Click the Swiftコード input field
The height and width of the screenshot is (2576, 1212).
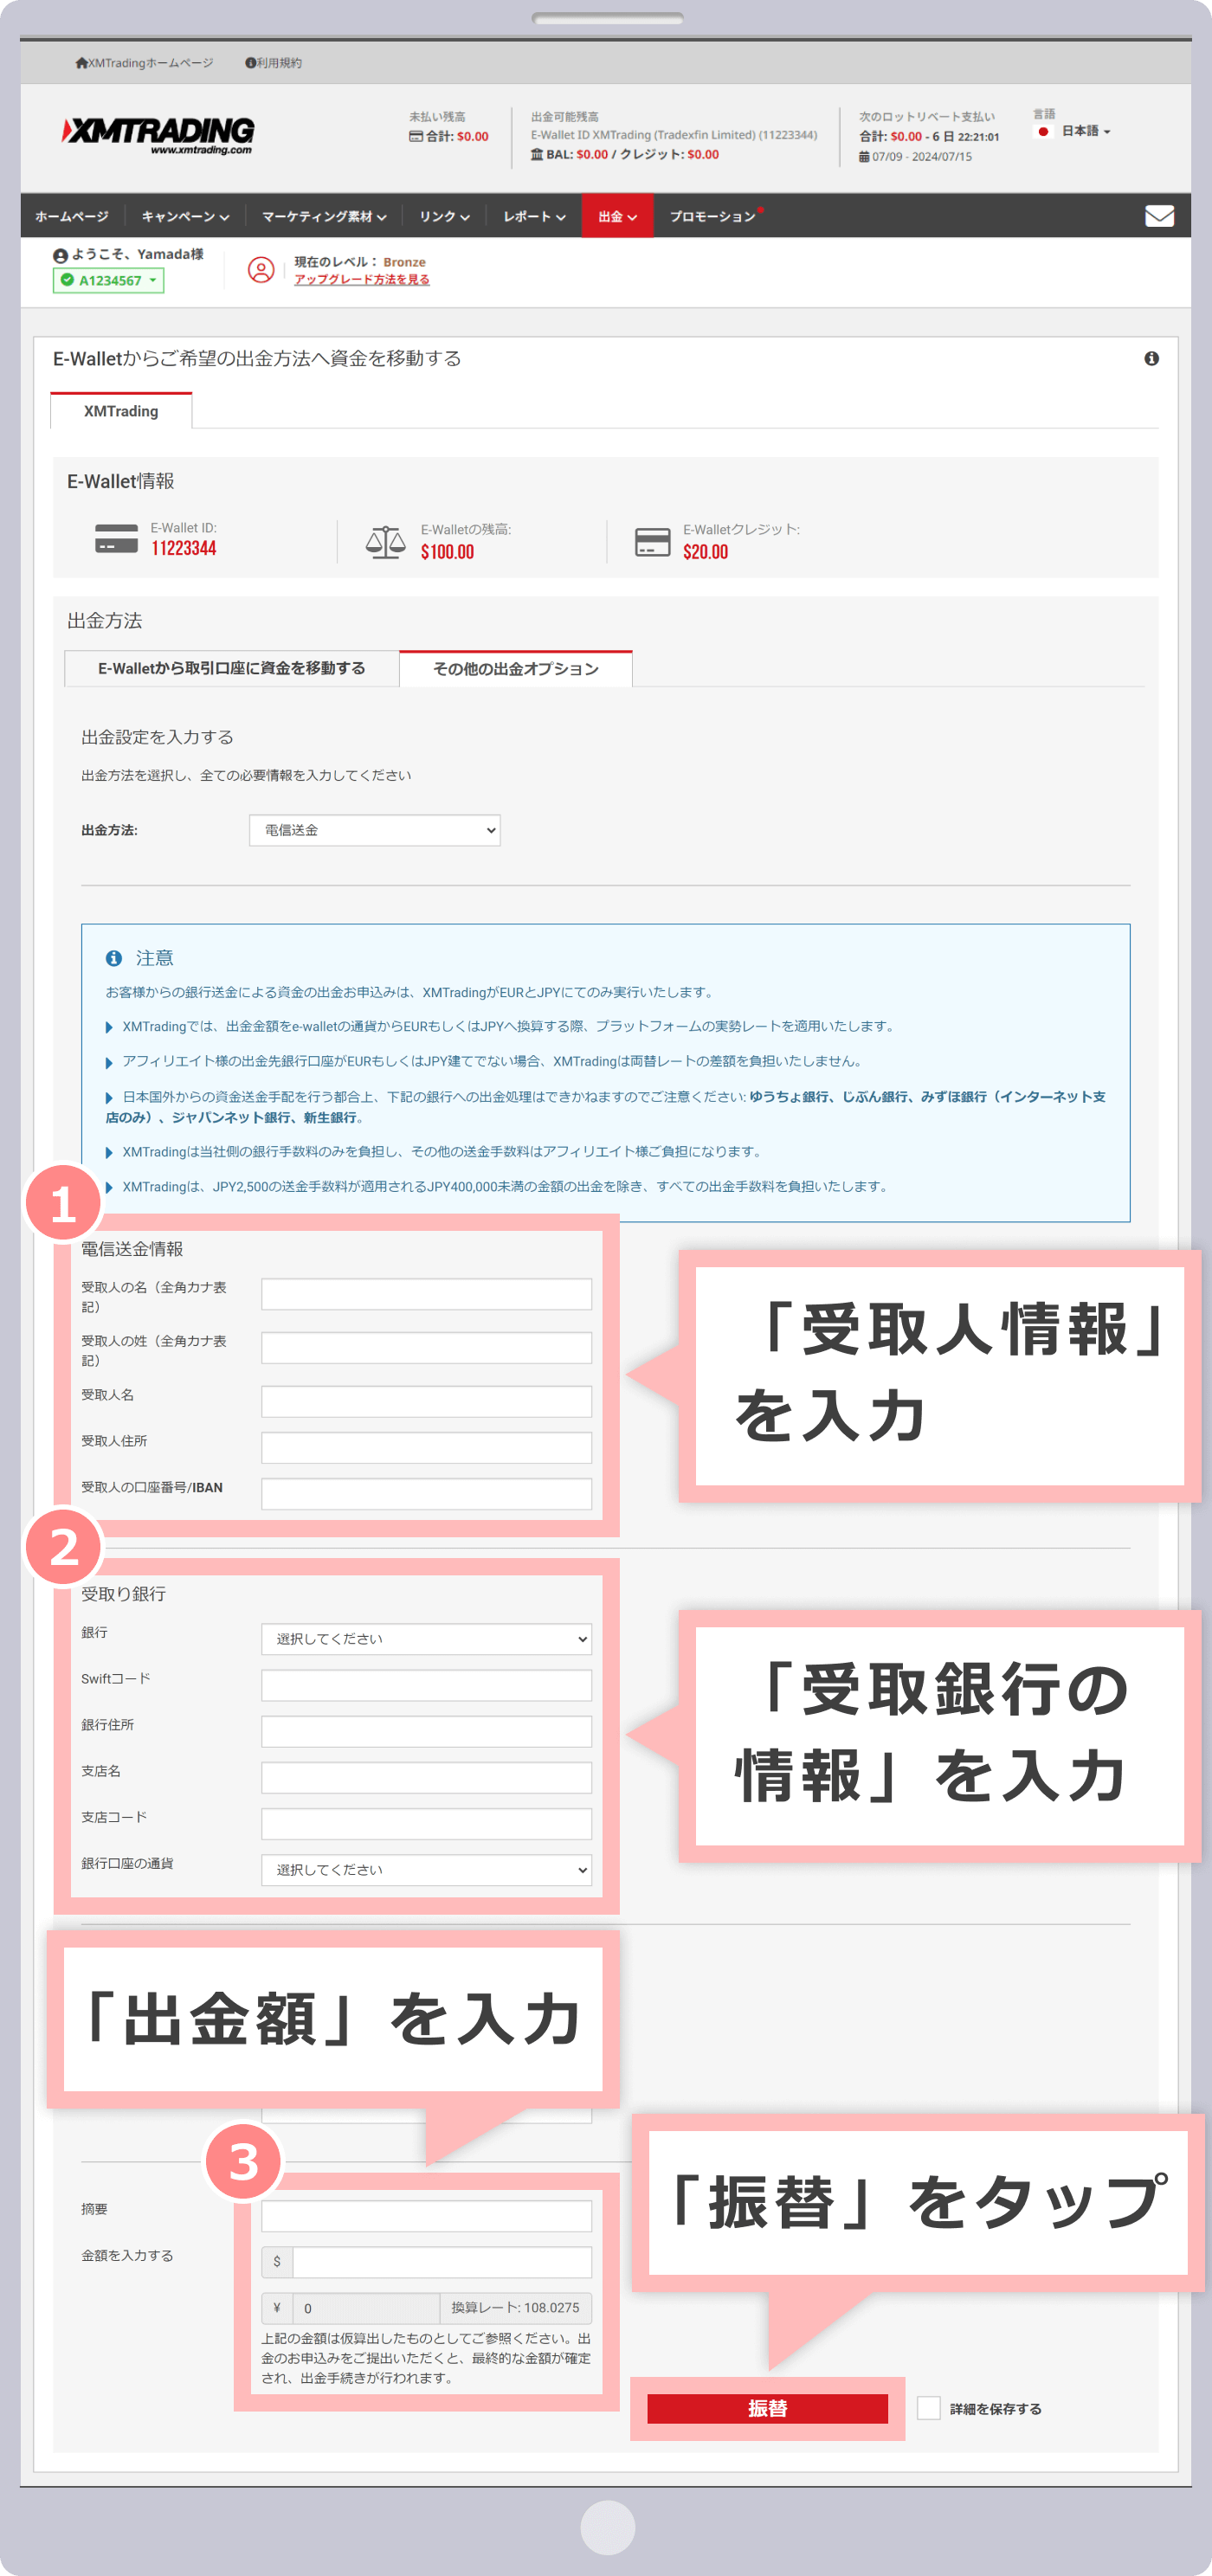(426, 1685)
